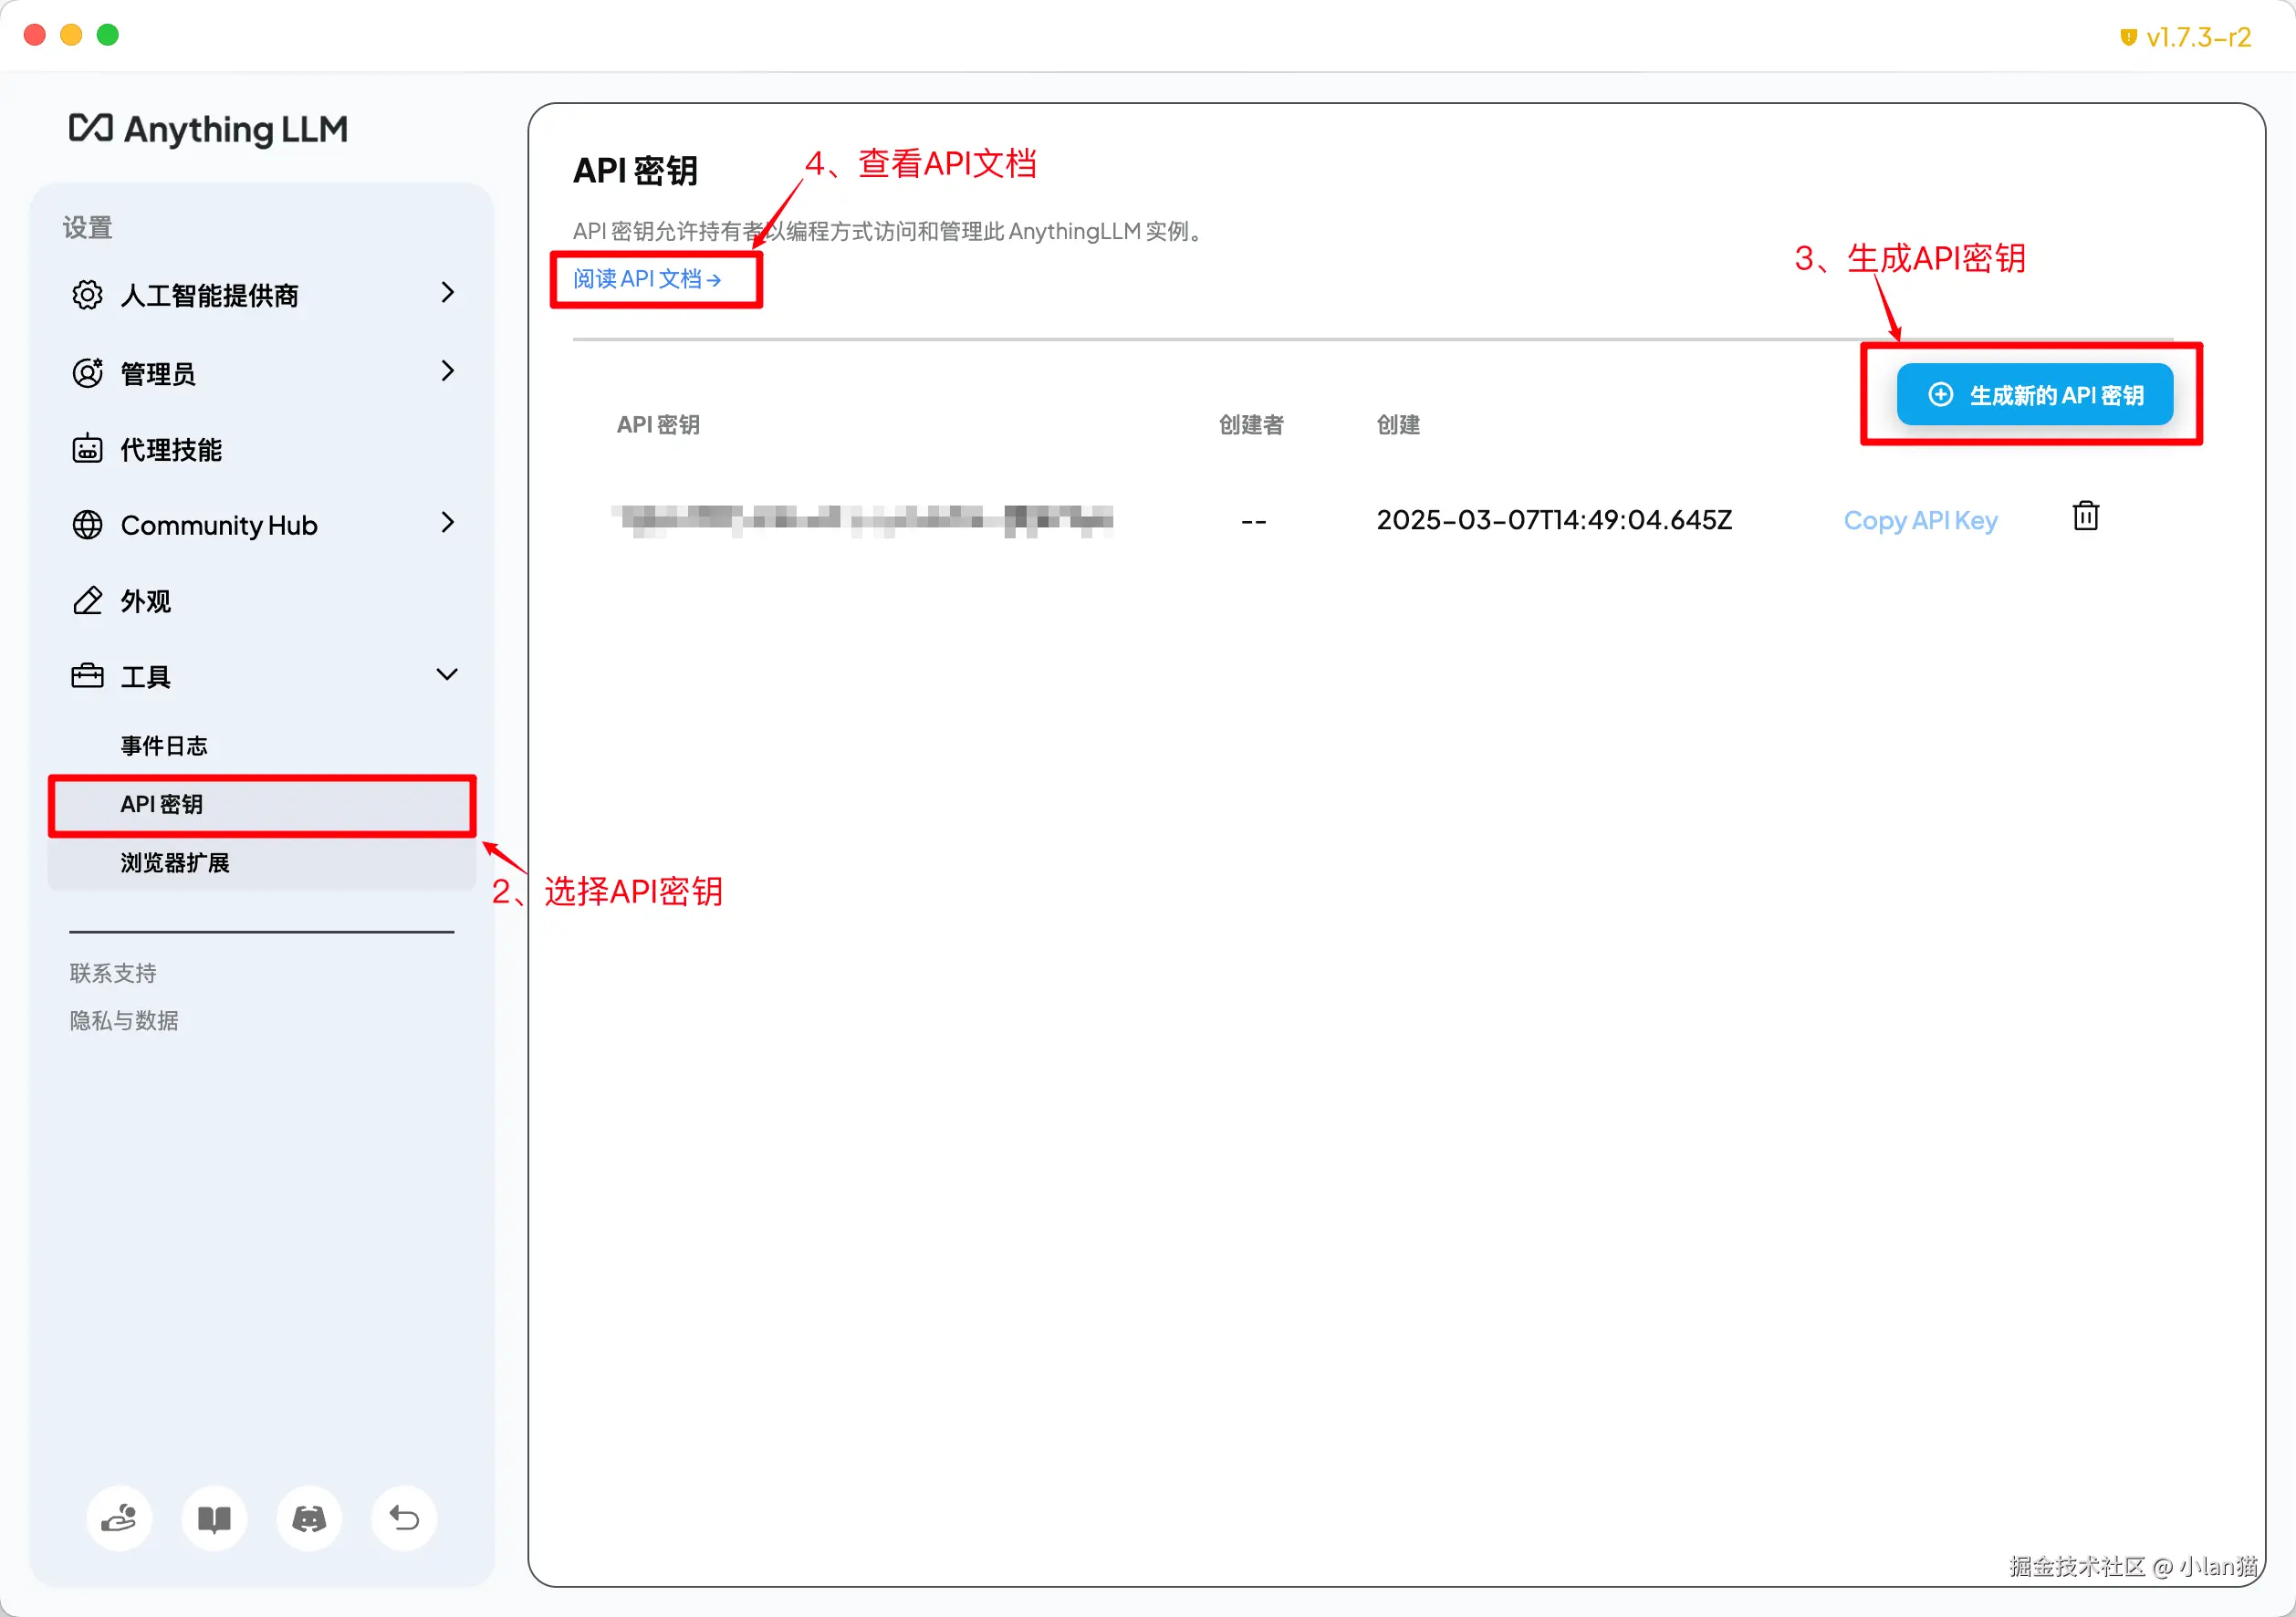The image size is (2296, 1617).
Task: Expand the Community Hub chevron
Action: pyautogui.click(x=447, y=522)
